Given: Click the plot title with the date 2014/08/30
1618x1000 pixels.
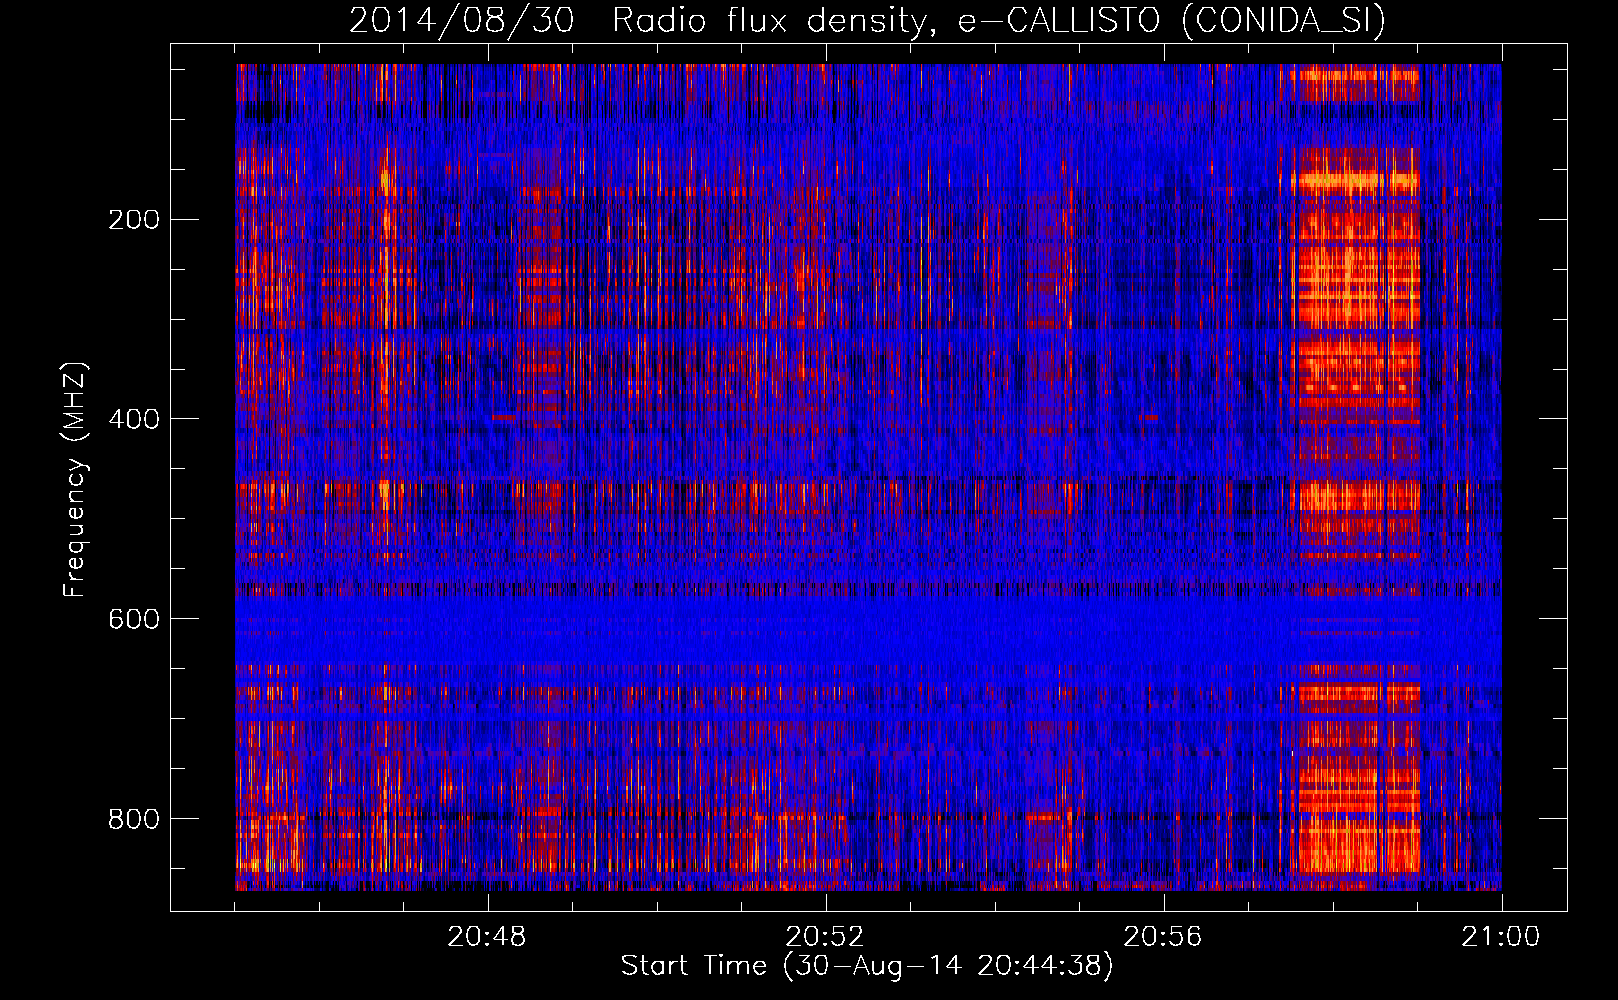Looking at the screenshot, I should pyautogui.click(x=867, y=20).
